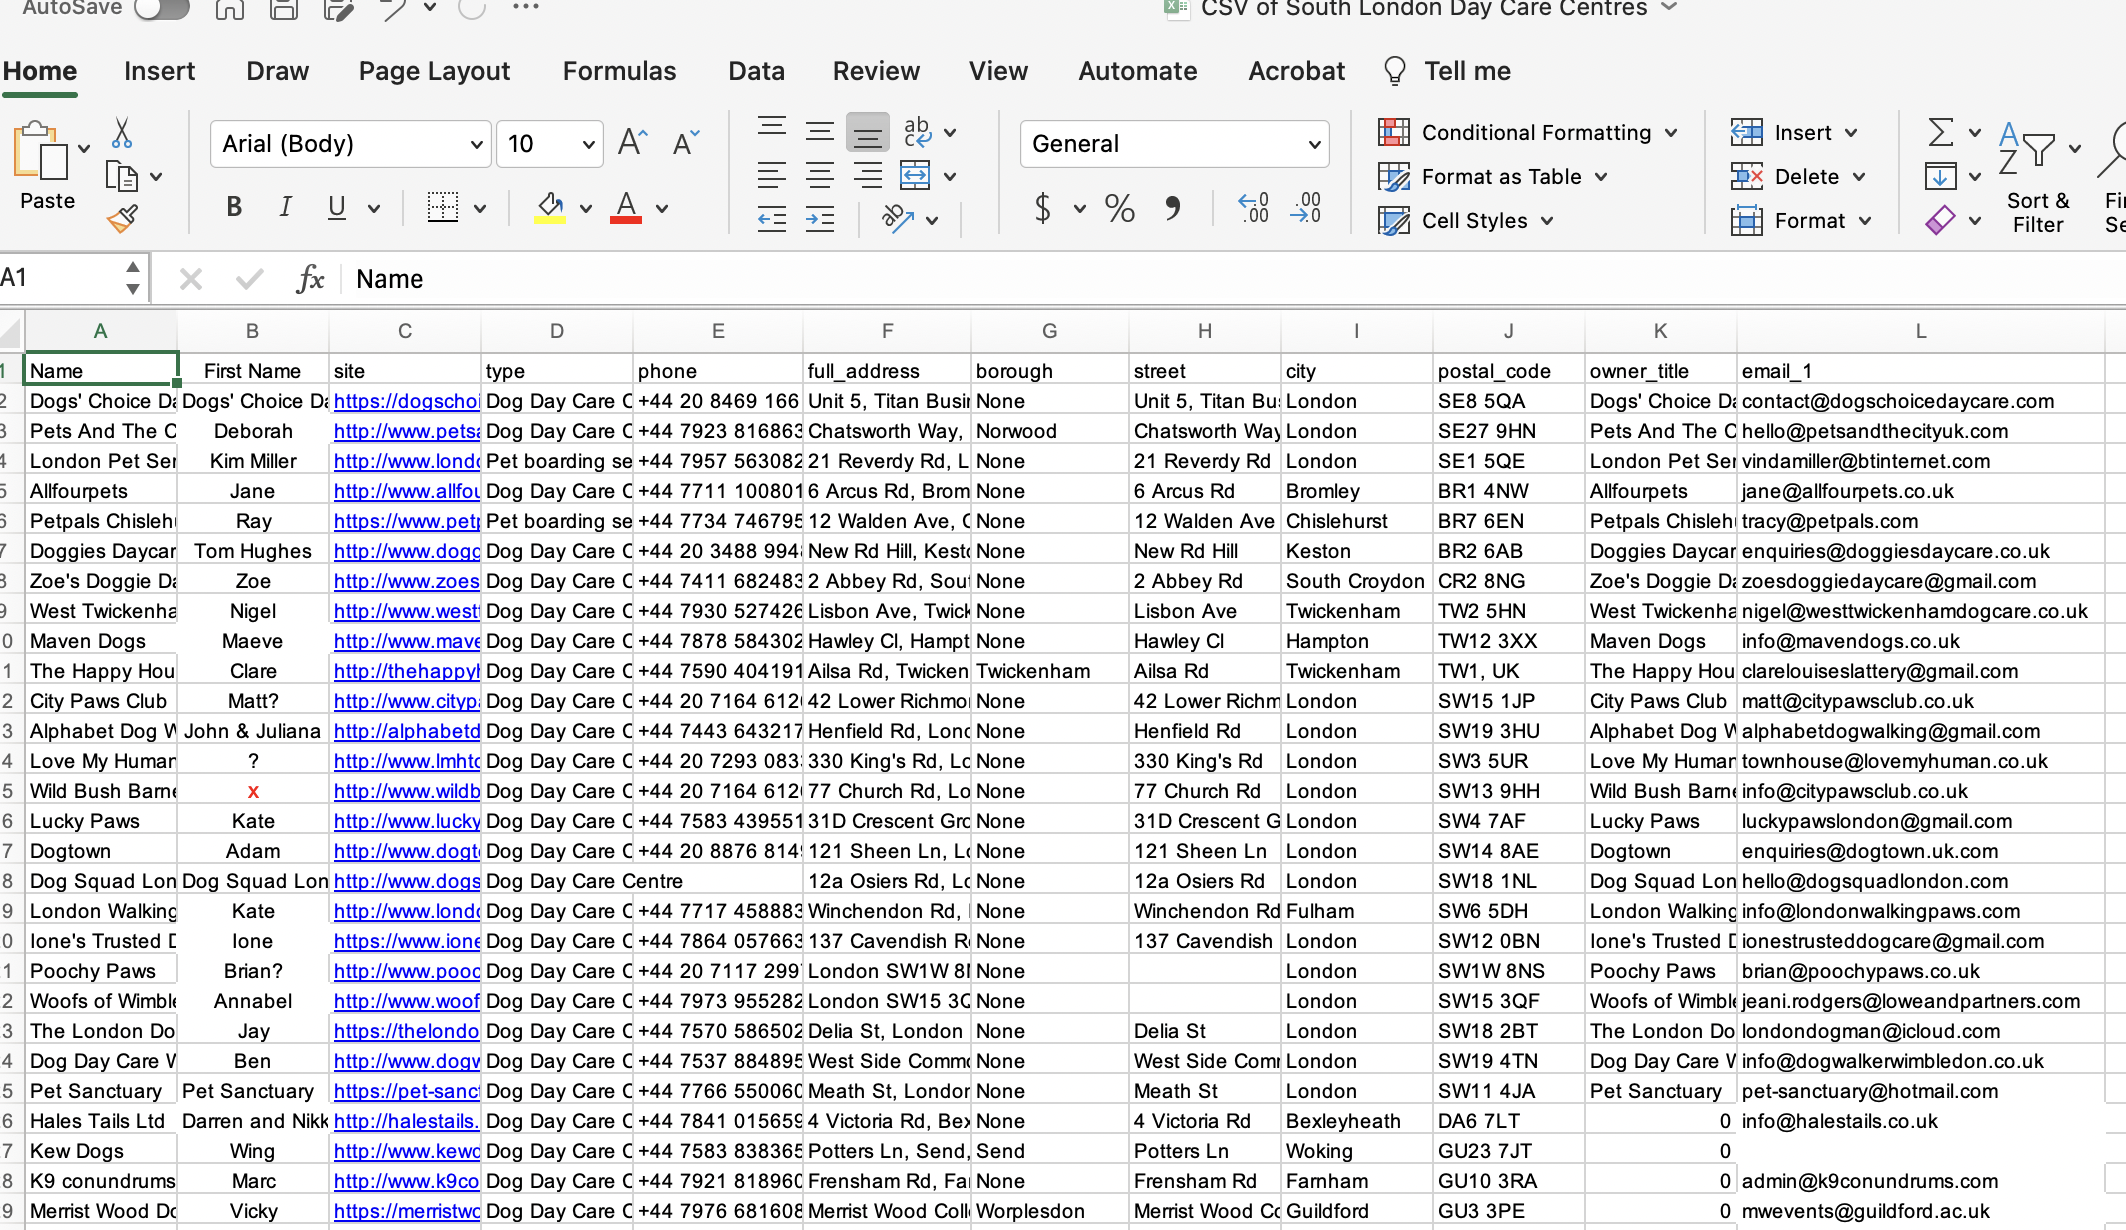Open Conditional Formatting menu

(x=1527, y=133)
